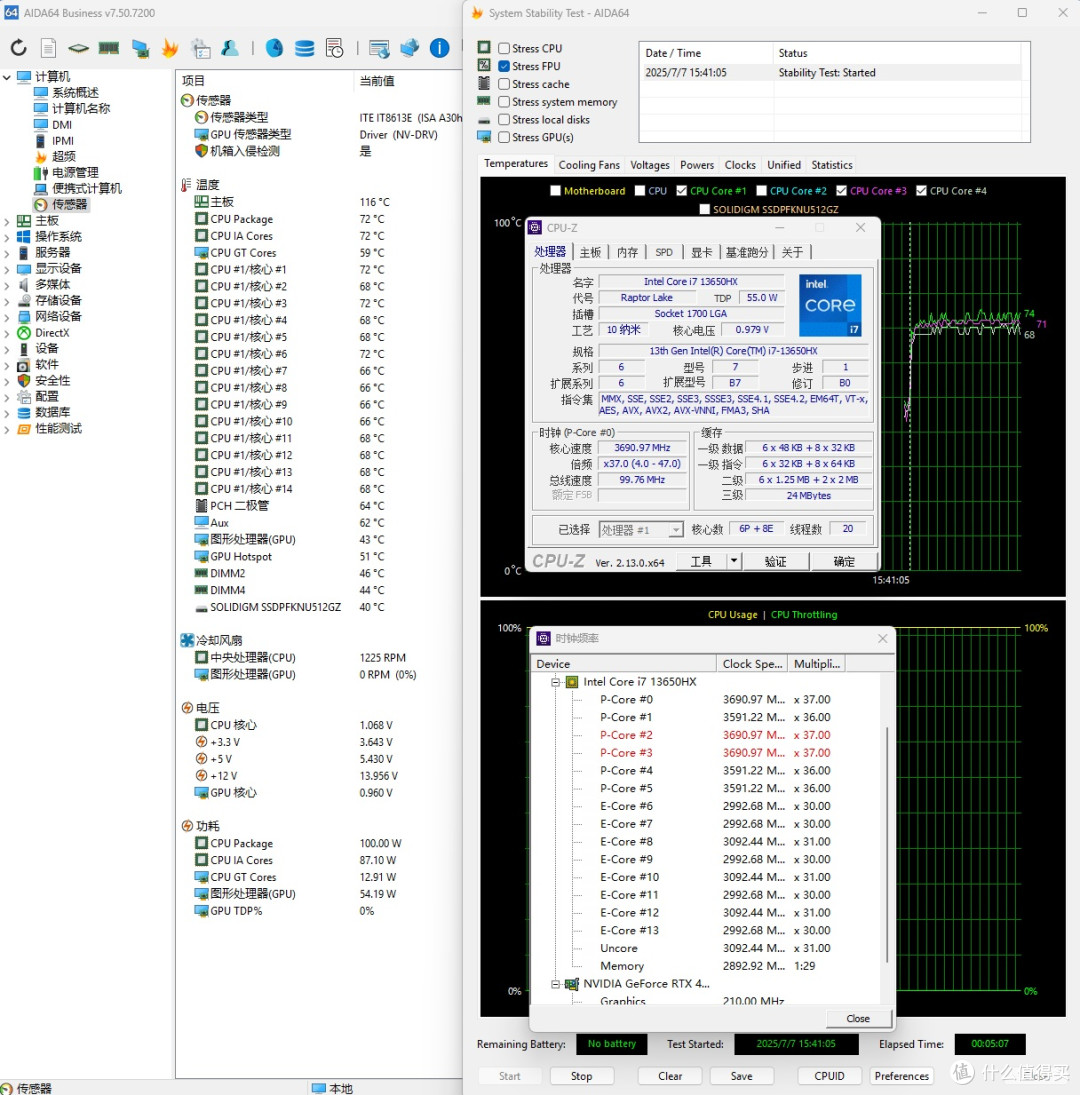Select 传感器 in the computer tree
The image size is (1080, 1095).
tap(69, 205)
